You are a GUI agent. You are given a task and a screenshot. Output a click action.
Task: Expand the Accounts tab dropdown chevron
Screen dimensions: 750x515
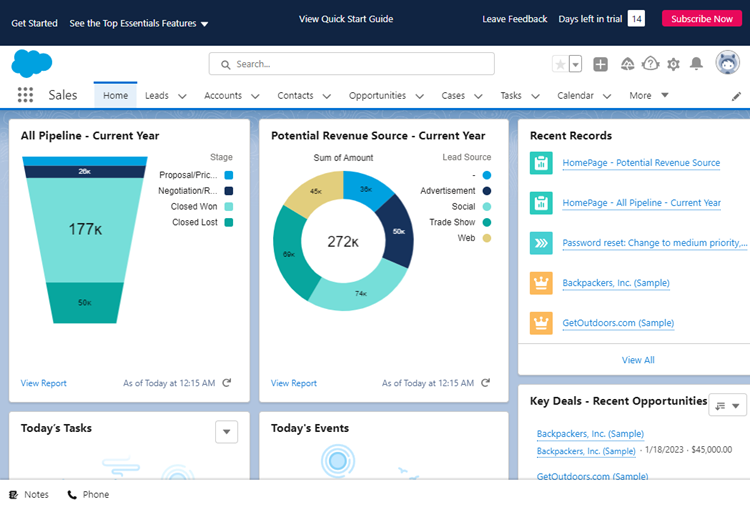255,96
